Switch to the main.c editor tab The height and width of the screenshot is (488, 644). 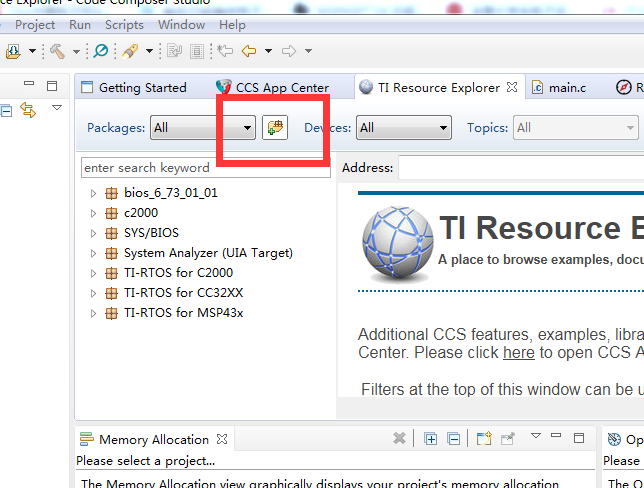pyautogui.click(x=559, y=87)
